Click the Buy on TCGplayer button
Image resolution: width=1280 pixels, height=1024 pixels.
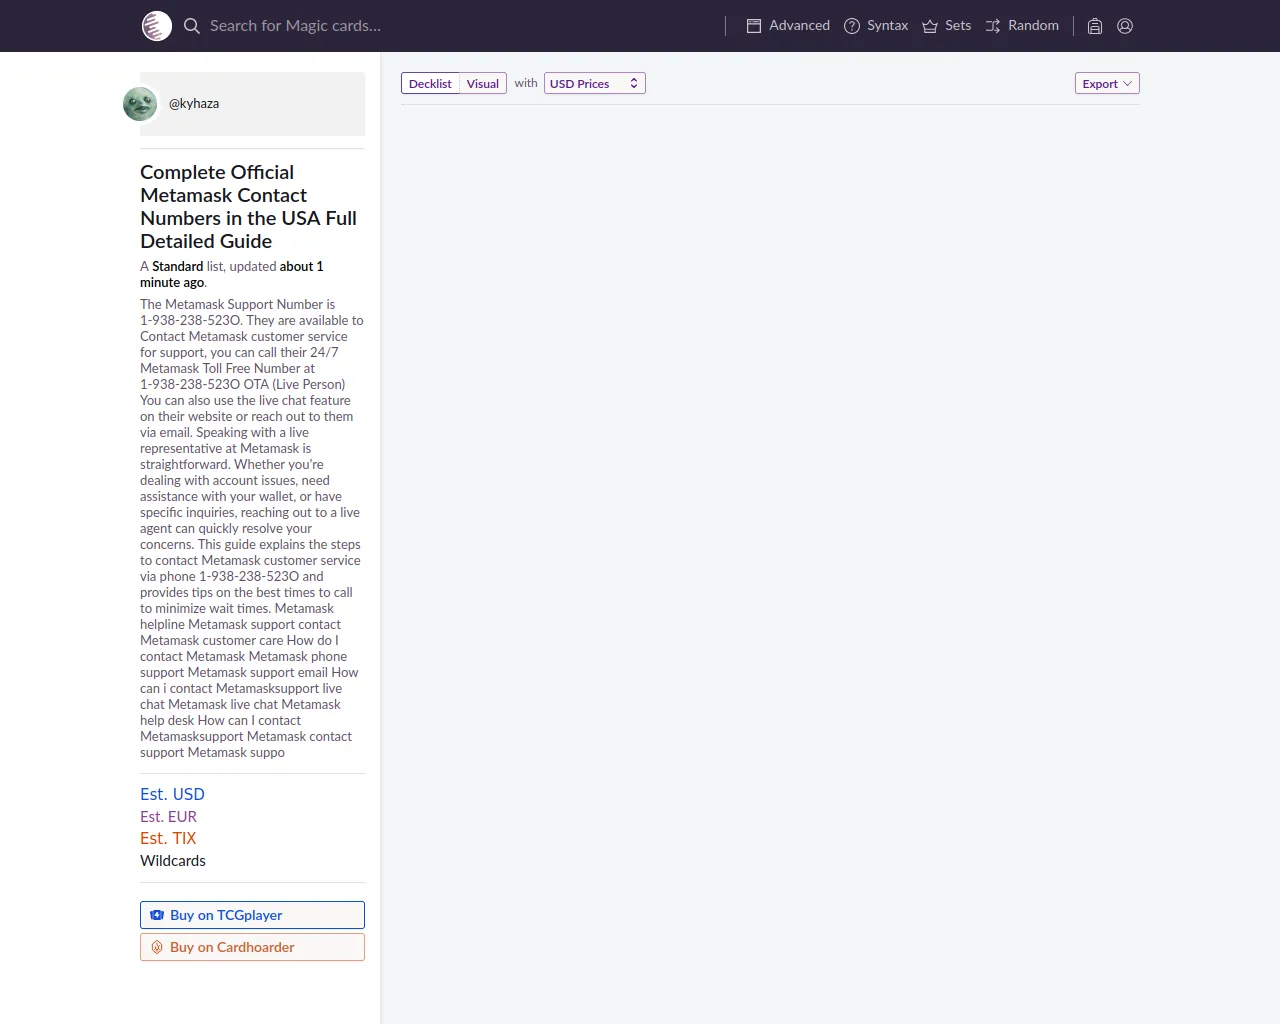coord(252,915)
